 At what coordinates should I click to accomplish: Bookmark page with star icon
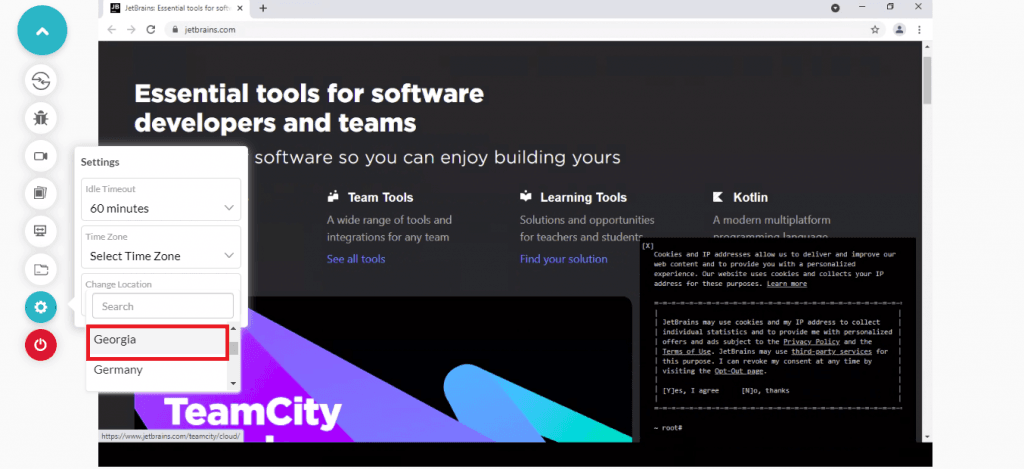click(x=875, y=29)
